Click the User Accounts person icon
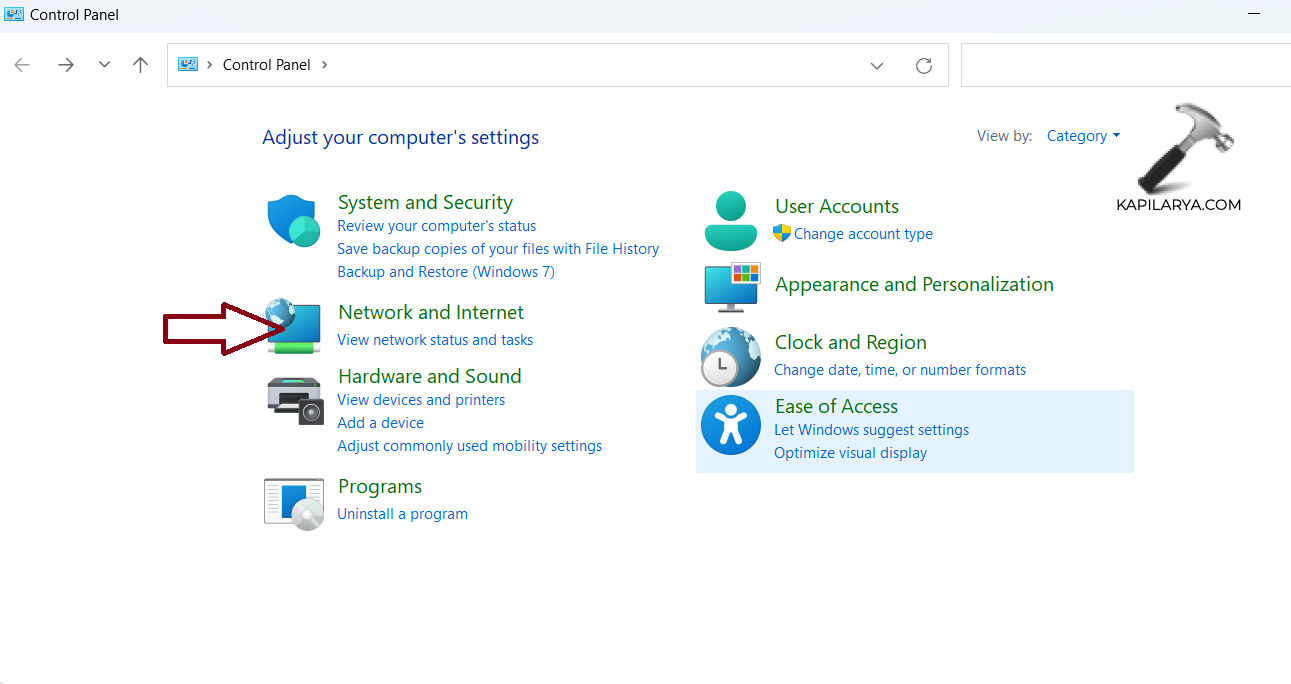The height and width of the screenshot is (684, 1291). (x=731, y=221)
